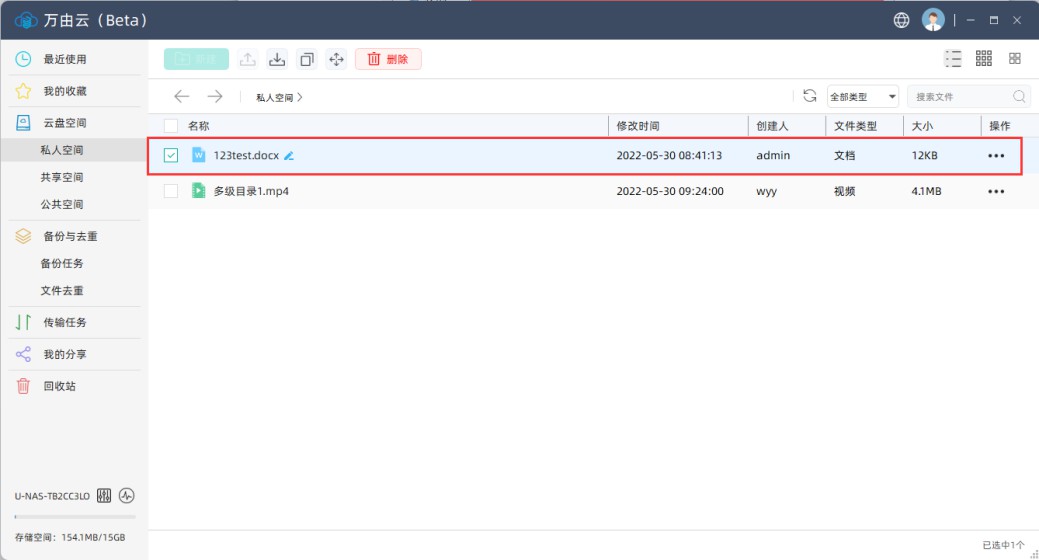
Task: Open the NAS activity monitor icon
Action: coord(127,496)
